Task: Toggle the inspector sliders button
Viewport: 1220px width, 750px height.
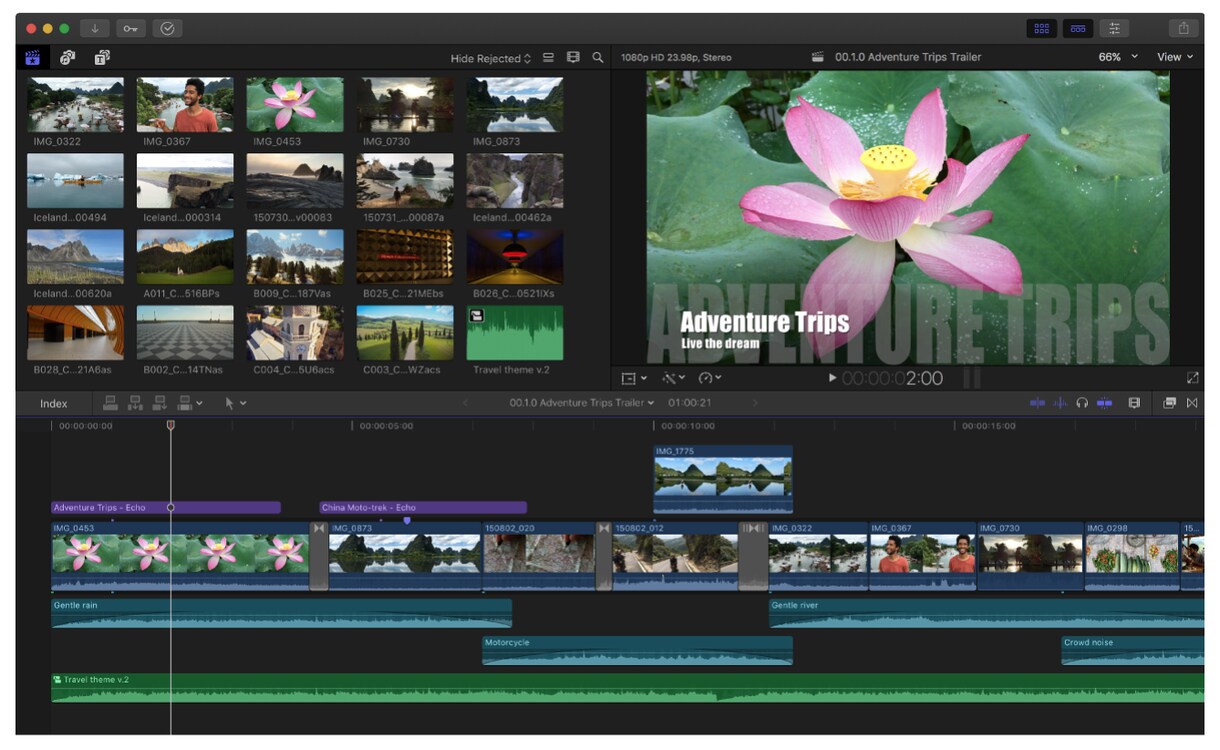Action: (1114, 28)
